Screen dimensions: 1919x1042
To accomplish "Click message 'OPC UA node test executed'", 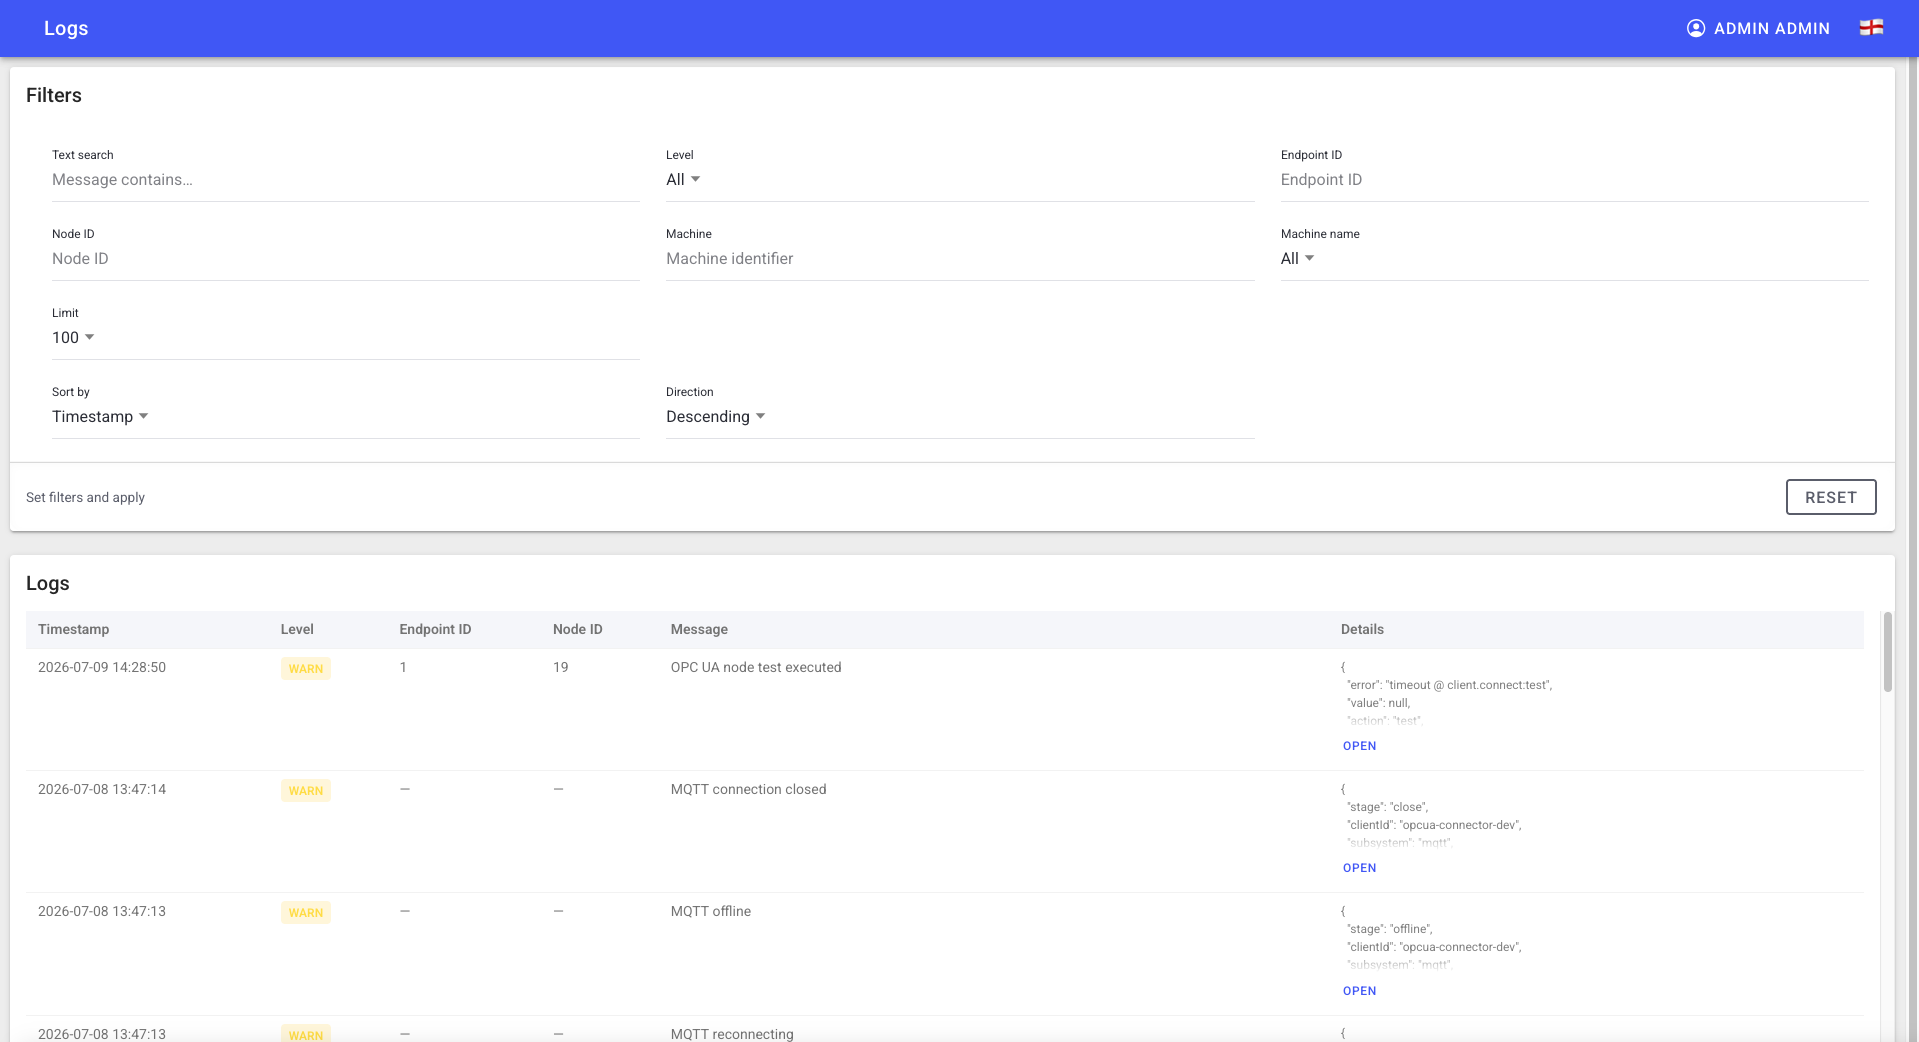I will [756, 667].
